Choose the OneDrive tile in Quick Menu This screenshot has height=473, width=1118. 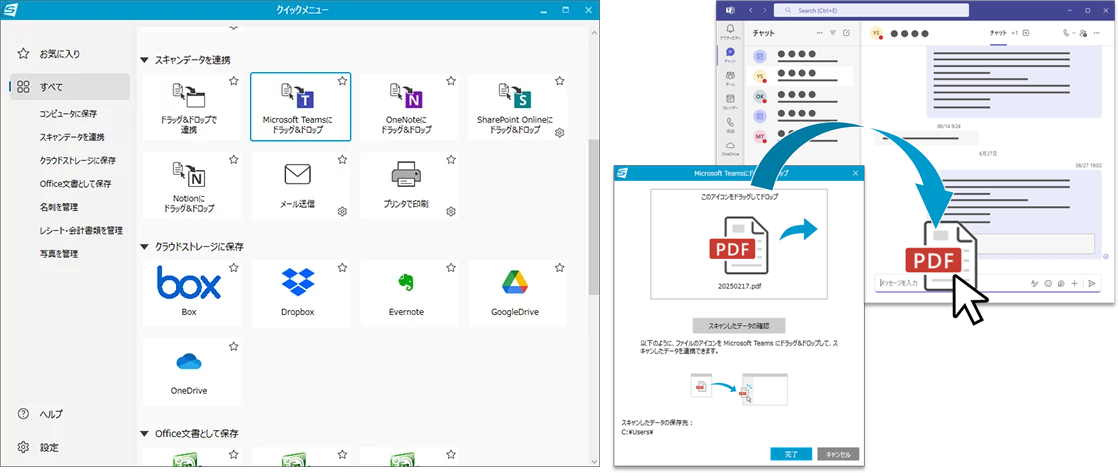192,372
